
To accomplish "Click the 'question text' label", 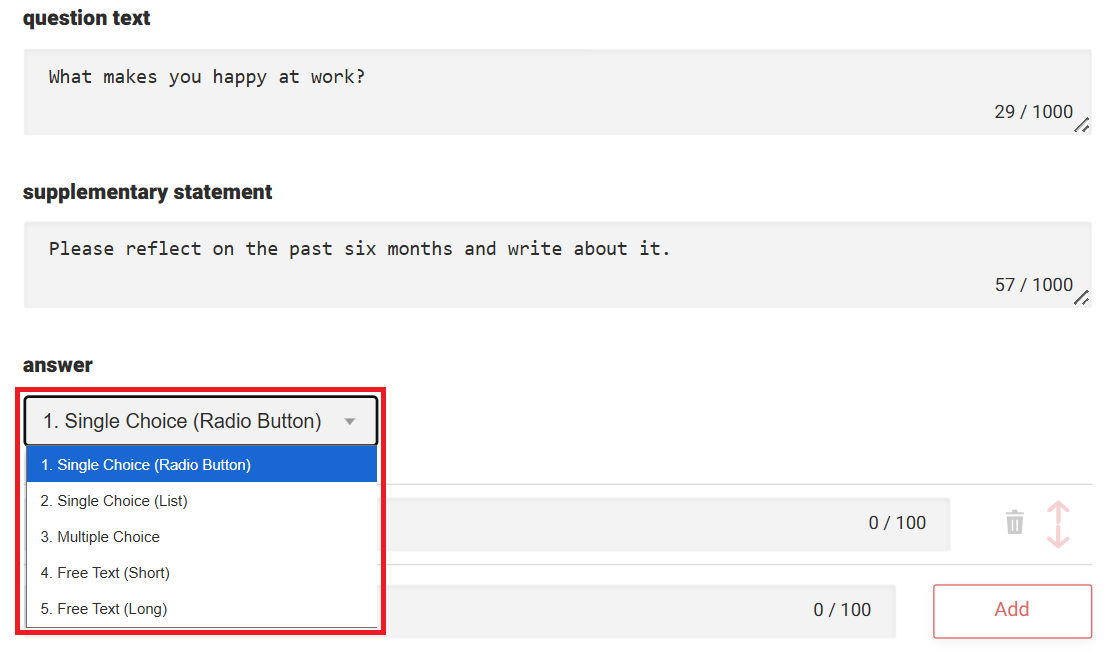I will point(87,19).
